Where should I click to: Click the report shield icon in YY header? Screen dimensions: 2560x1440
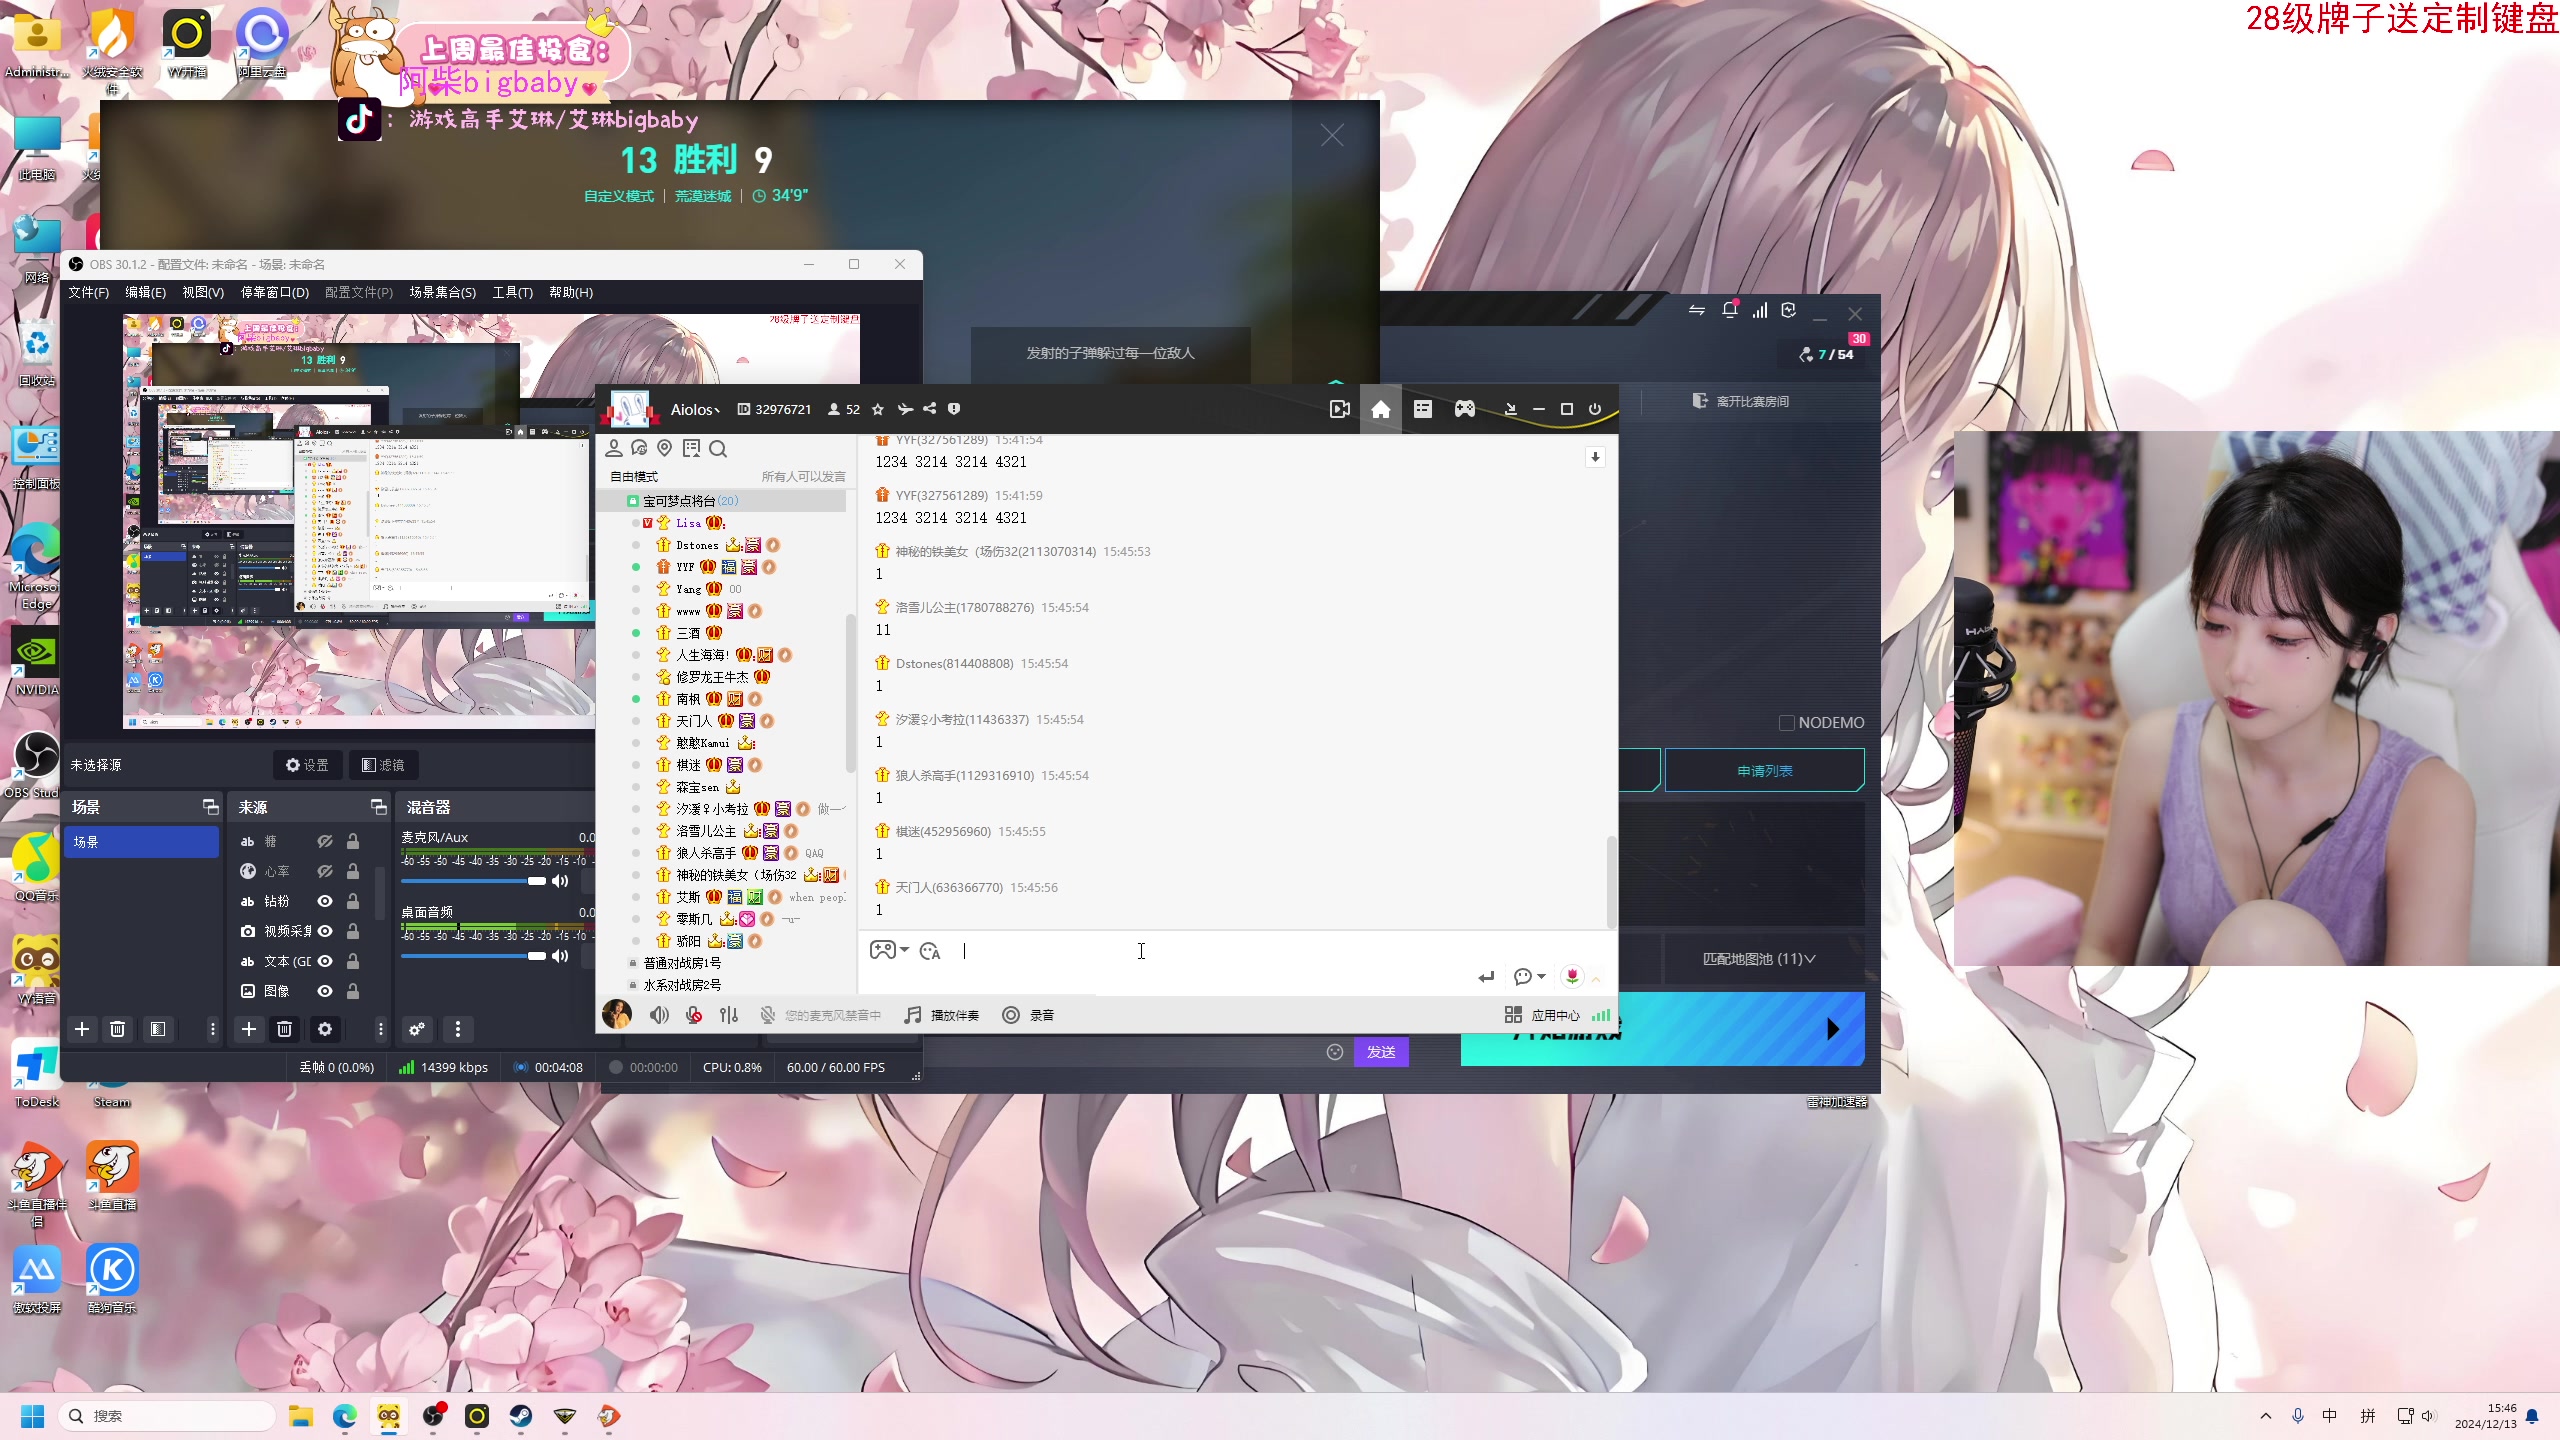pos(954,409)
